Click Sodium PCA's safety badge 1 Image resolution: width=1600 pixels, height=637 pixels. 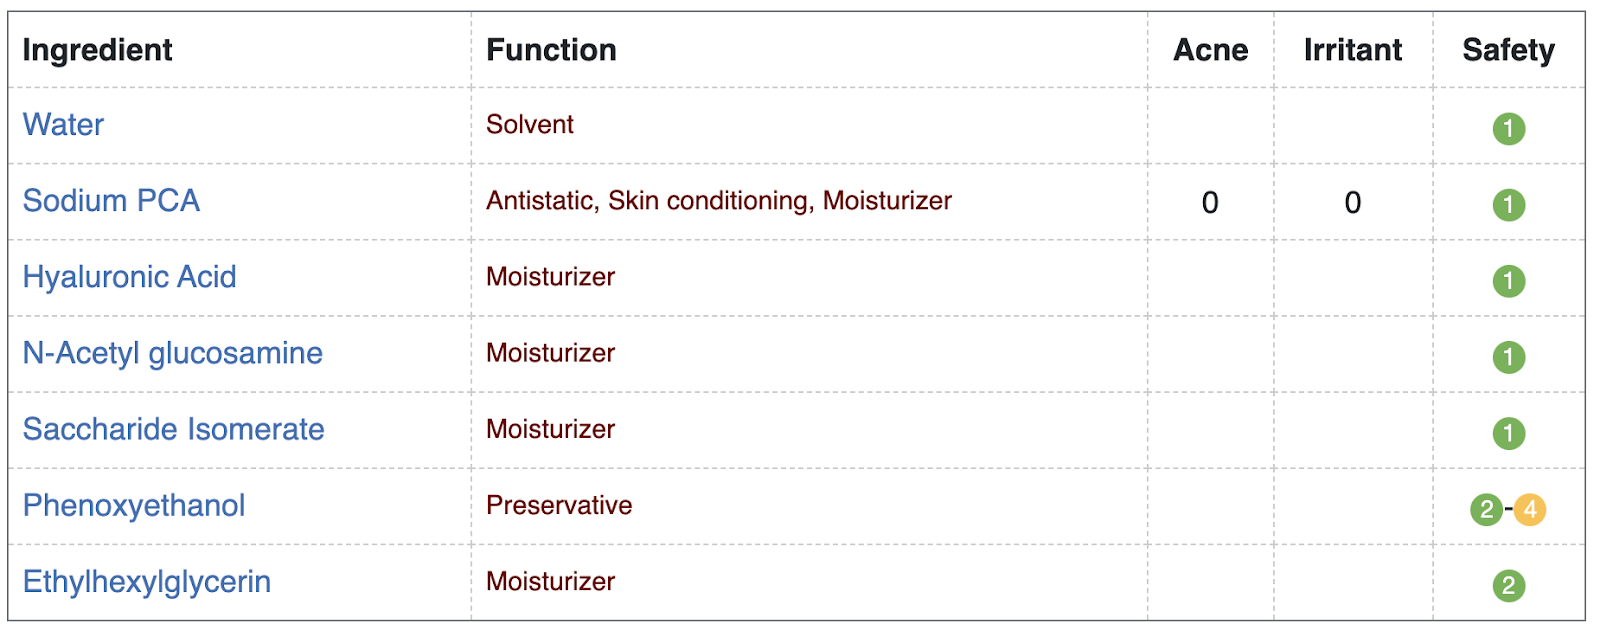(x=1508, y=205)
